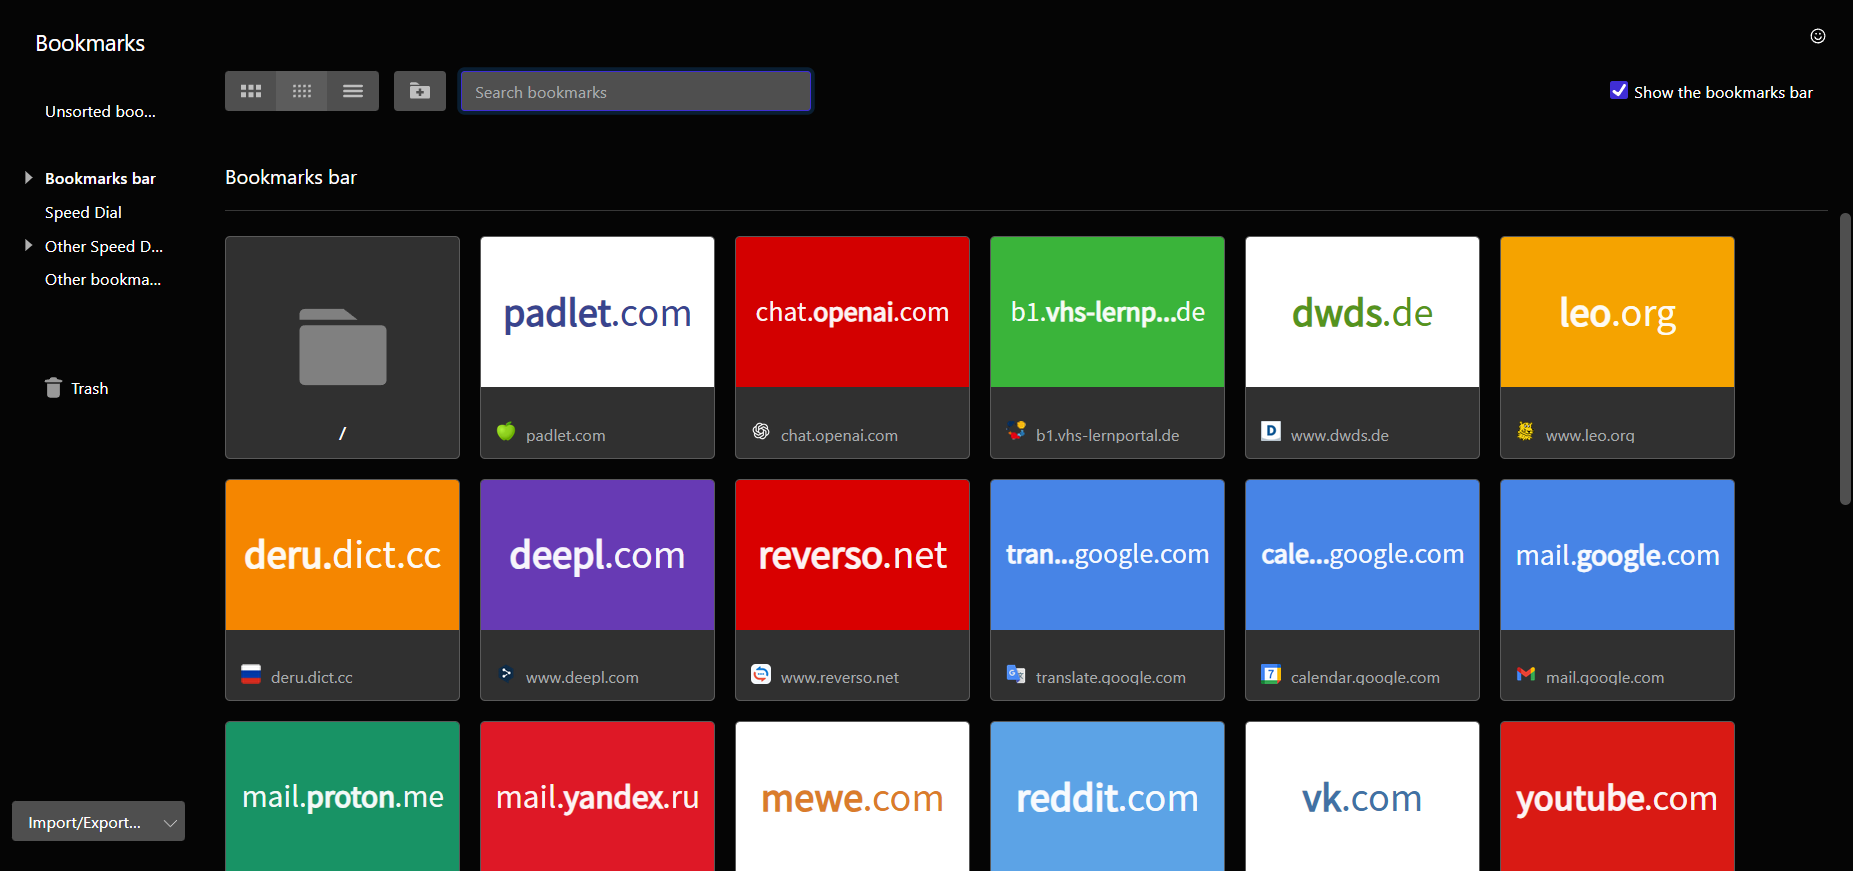The image size is (1853, 871).
Task: Uncheck Show the bookmarks bar checkbox
Action: (1618, 91)
